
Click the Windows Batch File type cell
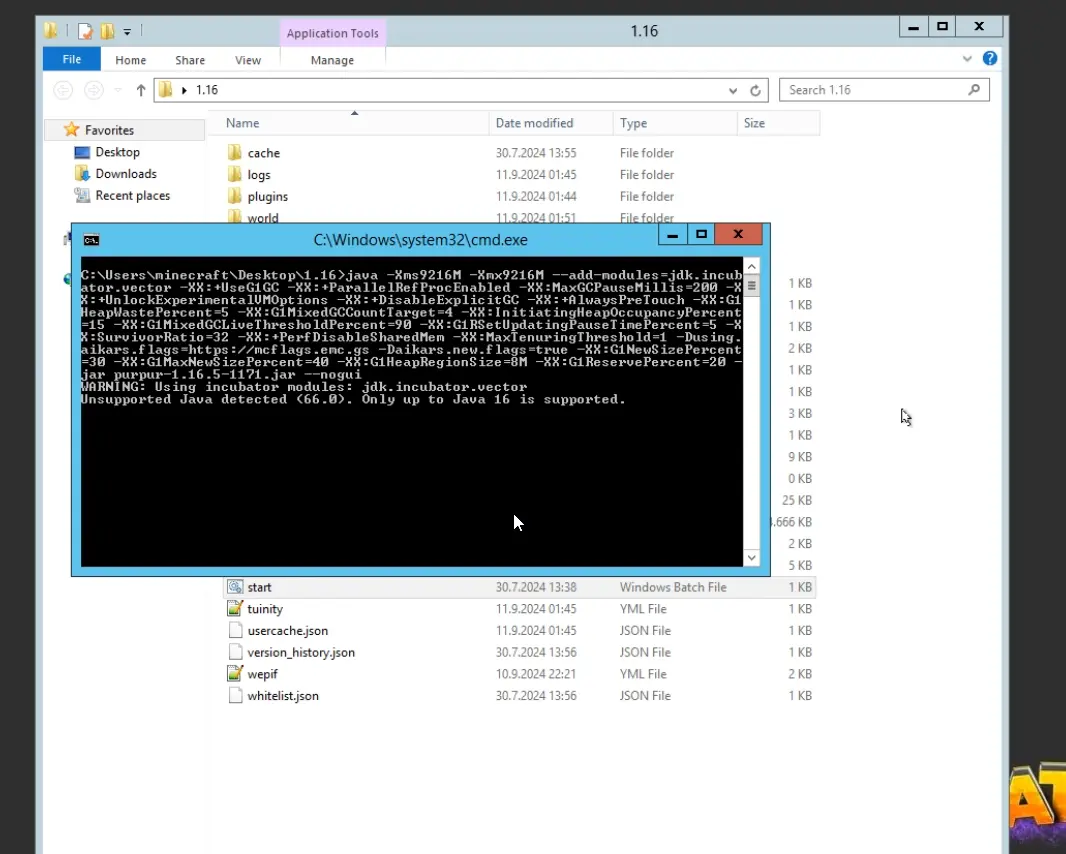click(672, 587)
